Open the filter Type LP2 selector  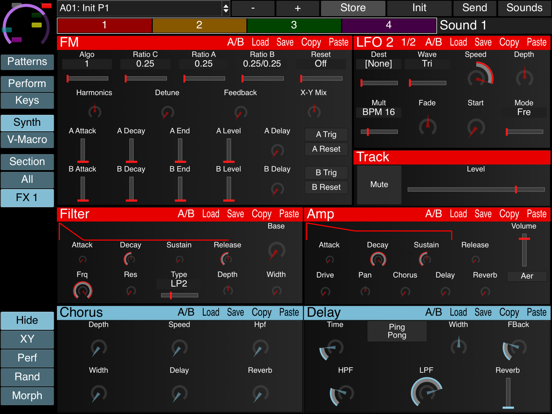pos(179,284)
